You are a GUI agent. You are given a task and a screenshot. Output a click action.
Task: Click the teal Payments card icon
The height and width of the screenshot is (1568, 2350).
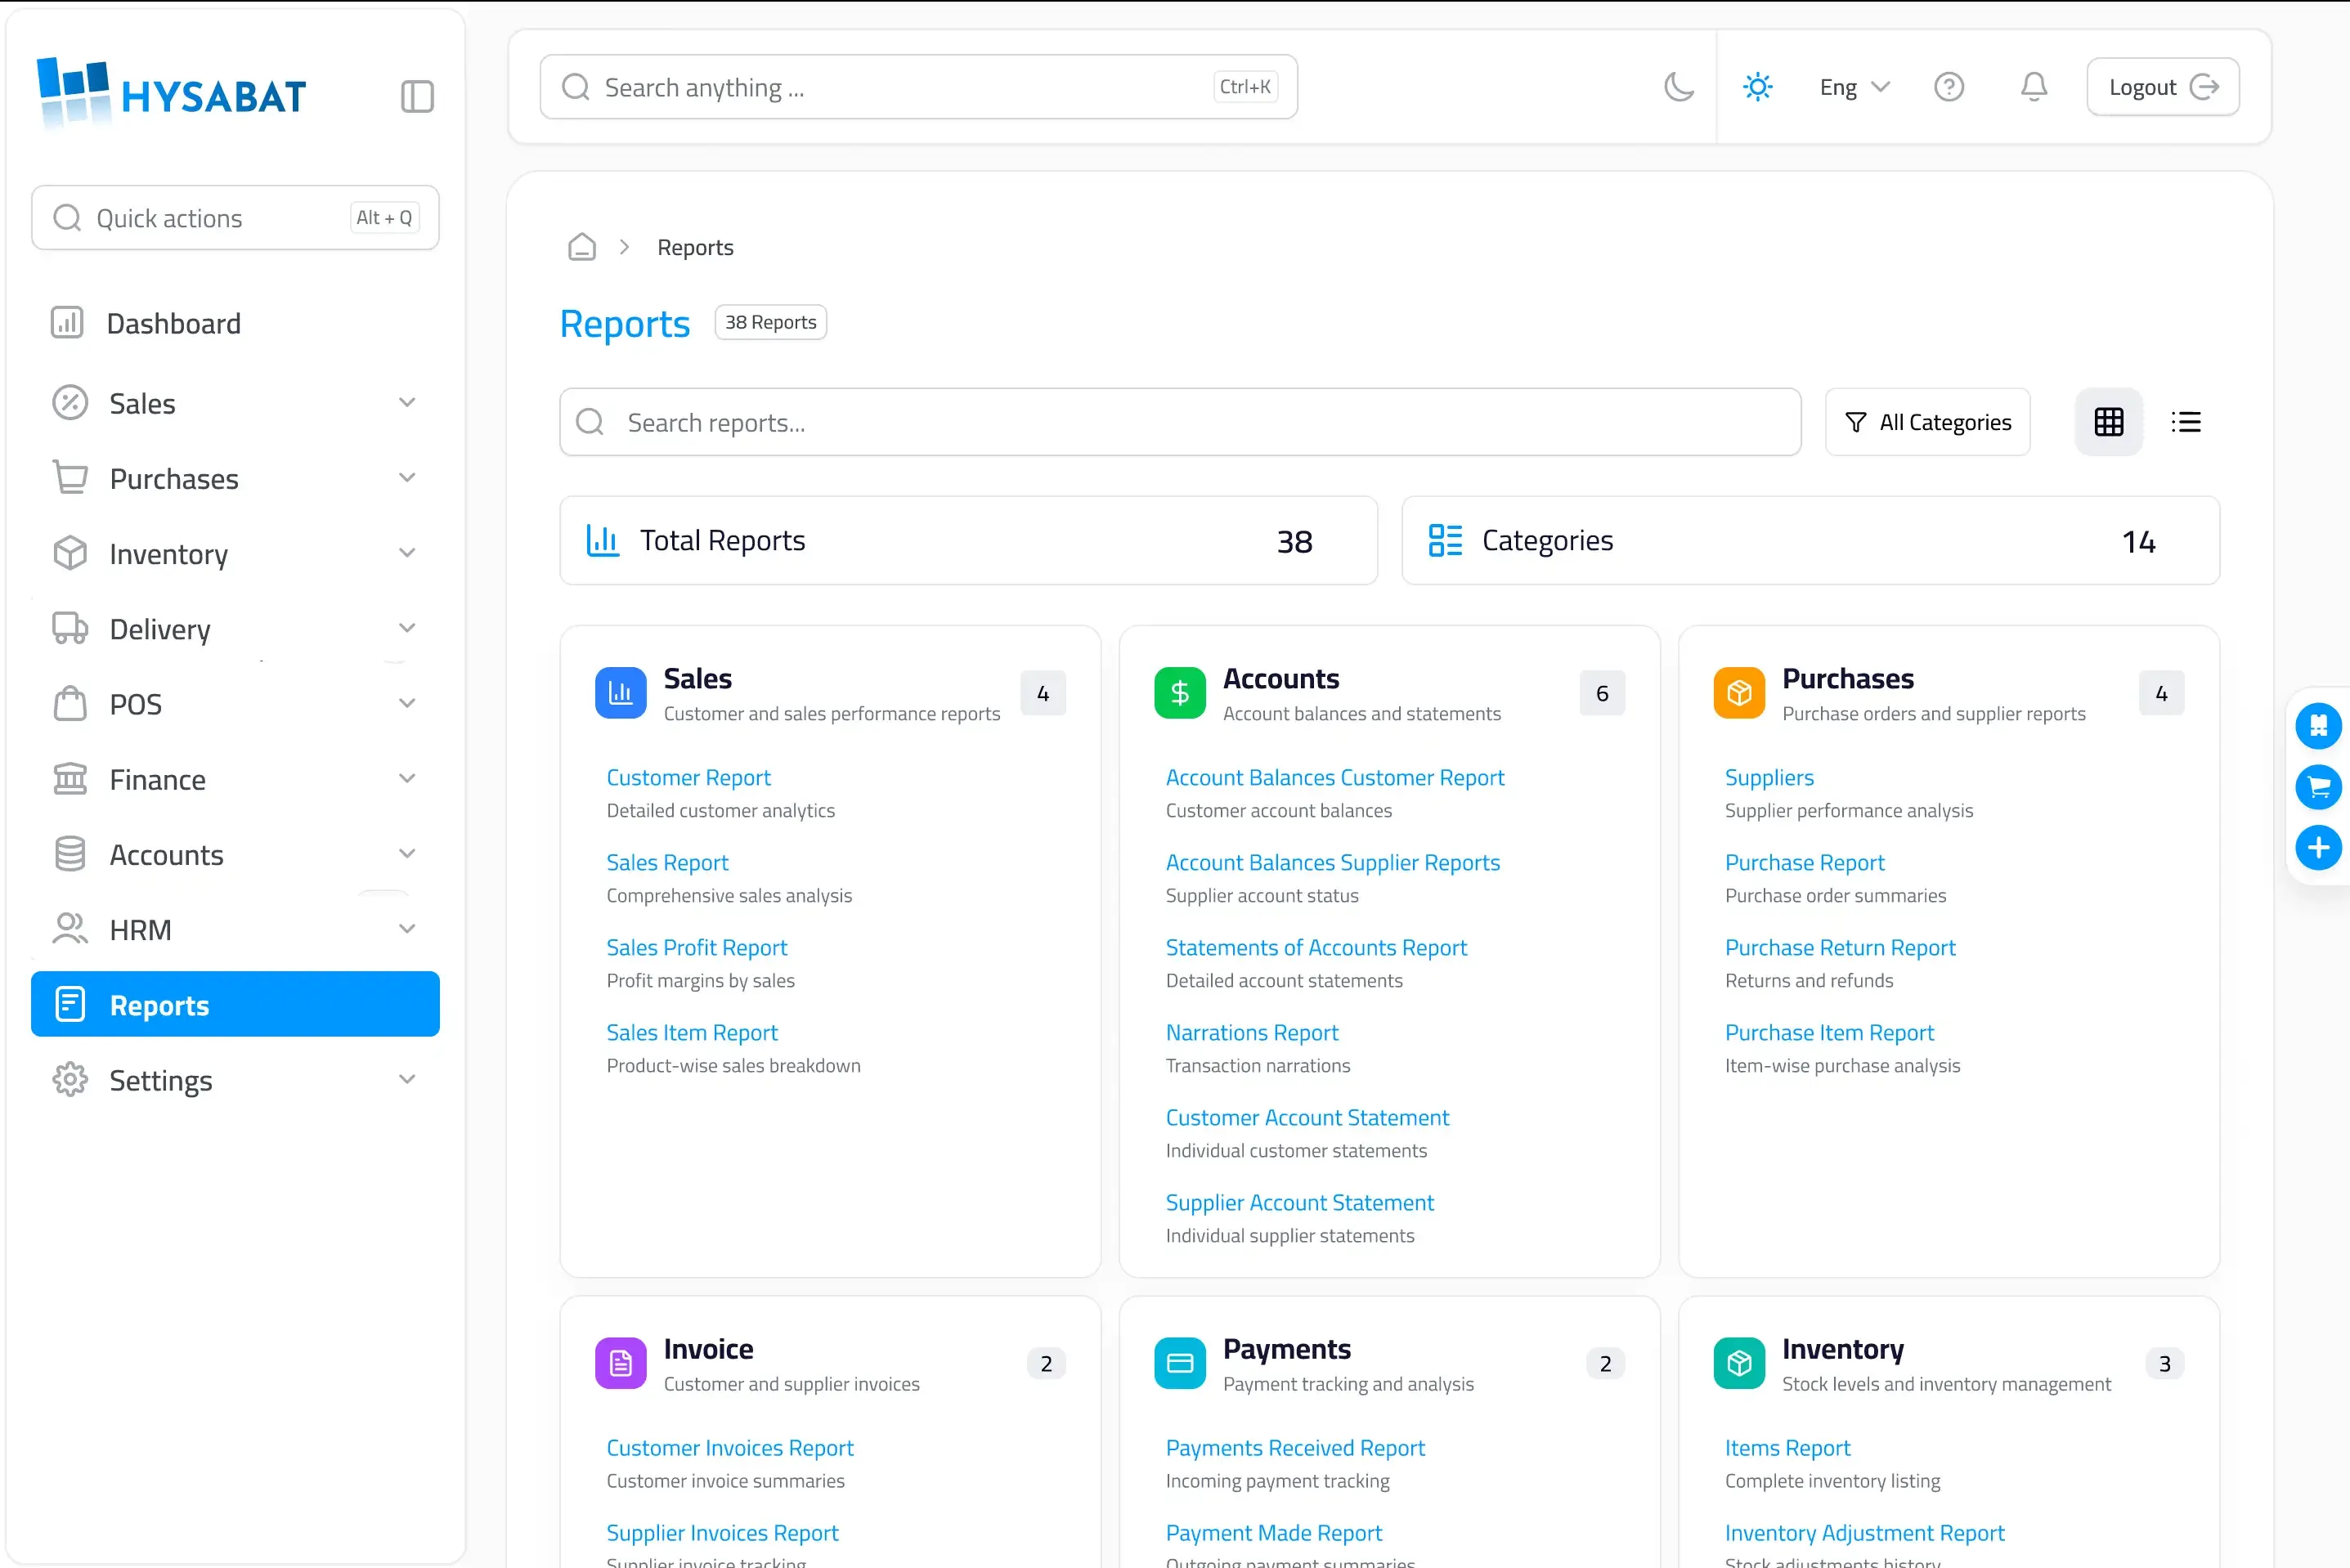coord(1179,1363)
